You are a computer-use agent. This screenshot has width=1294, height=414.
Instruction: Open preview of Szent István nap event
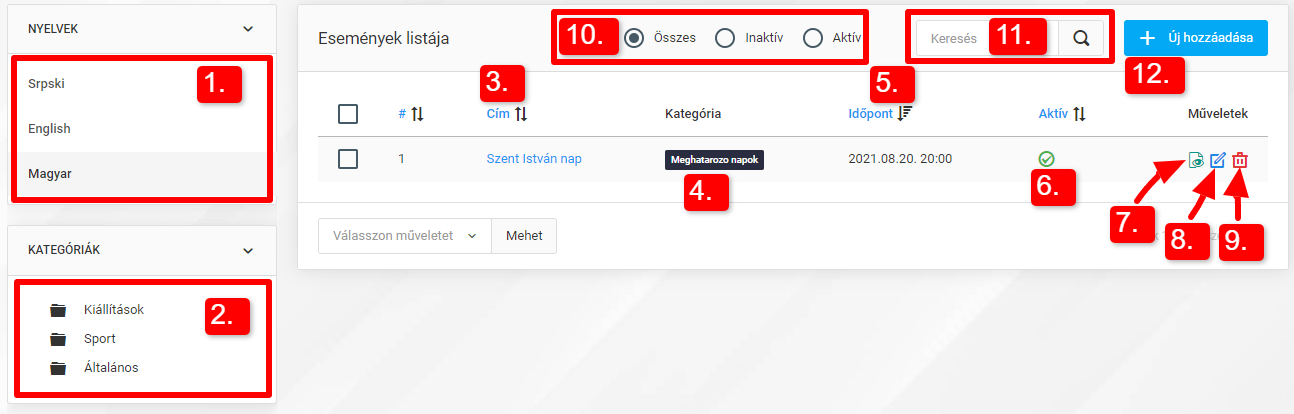click(1196, 160)
